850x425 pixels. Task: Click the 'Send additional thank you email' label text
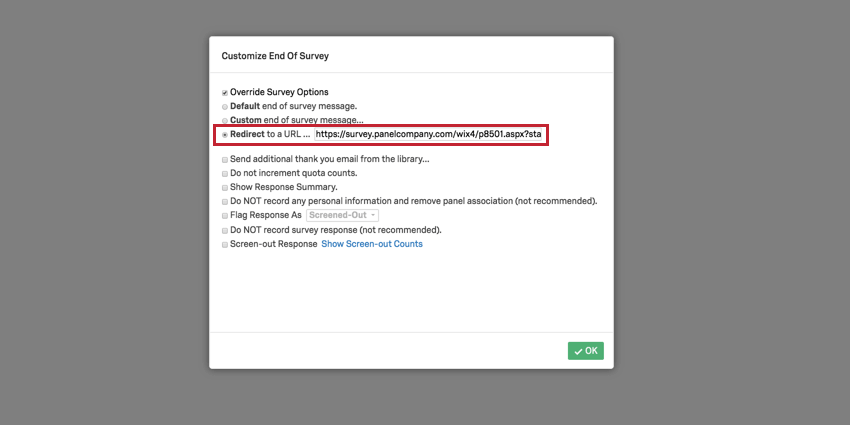click(x=330, y=159)
